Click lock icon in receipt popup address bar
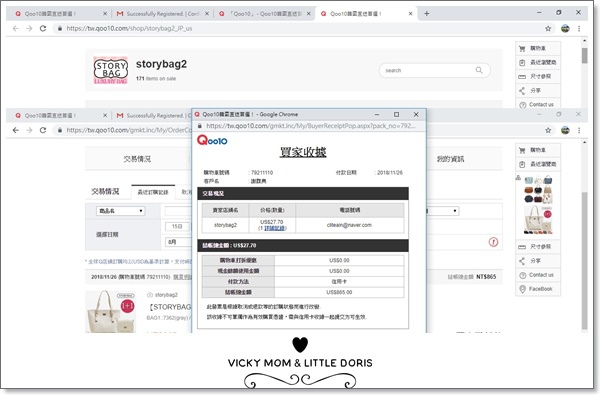 click(x=199, y=126)
